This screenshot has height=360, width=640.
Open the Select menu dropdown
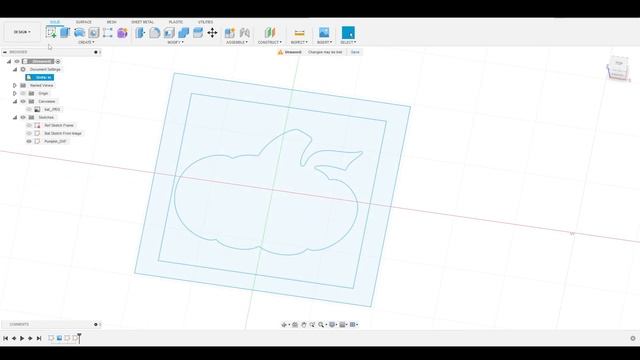(348, 42)
